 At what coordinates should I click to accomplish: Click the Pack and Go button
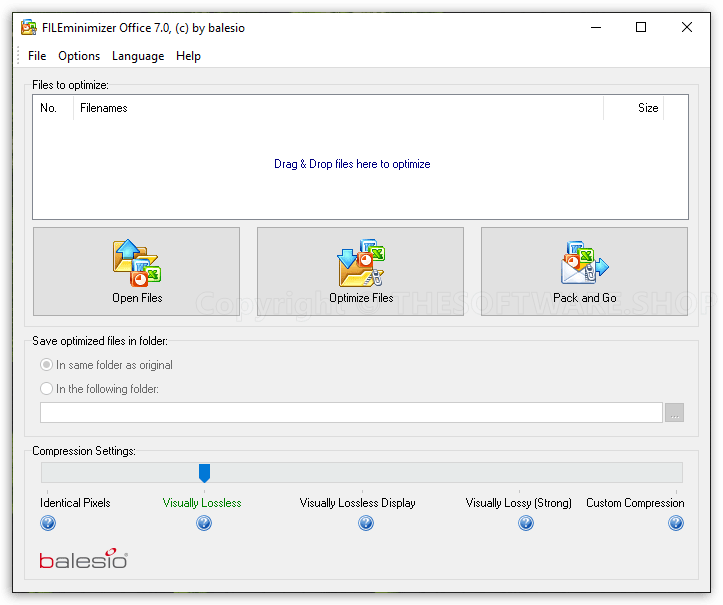tap(584, 272)
